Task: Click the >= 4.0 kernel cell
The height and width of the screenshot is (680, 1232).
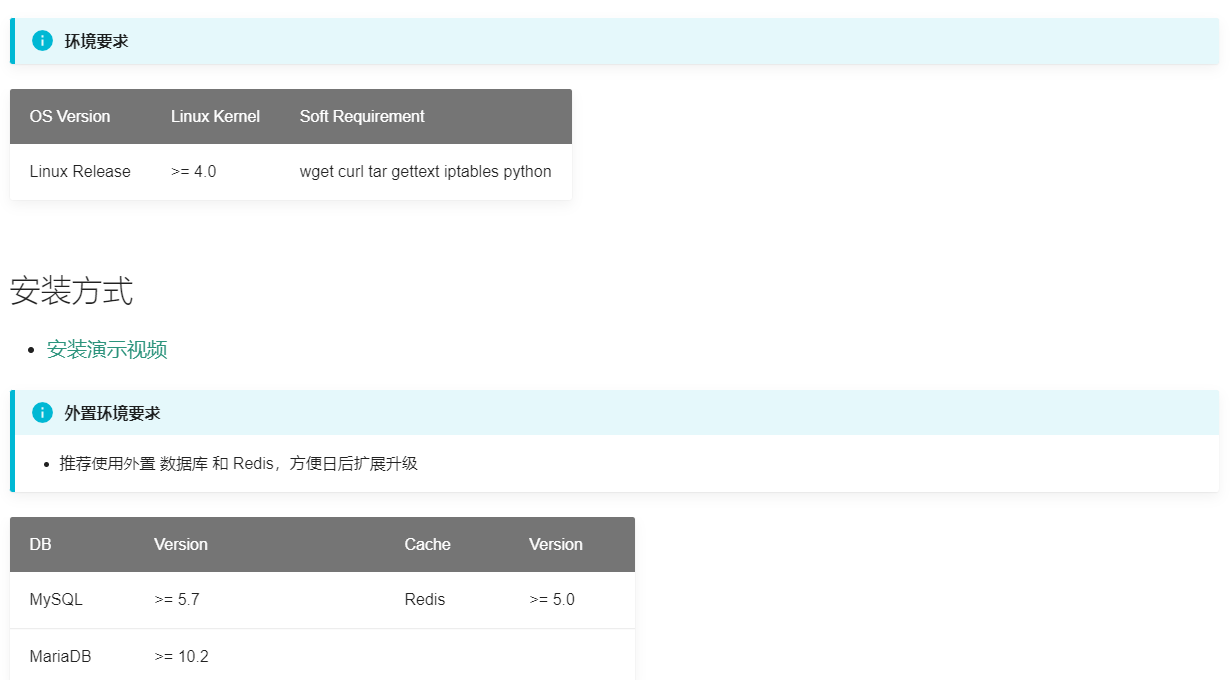Action: (x=193, y=172)
